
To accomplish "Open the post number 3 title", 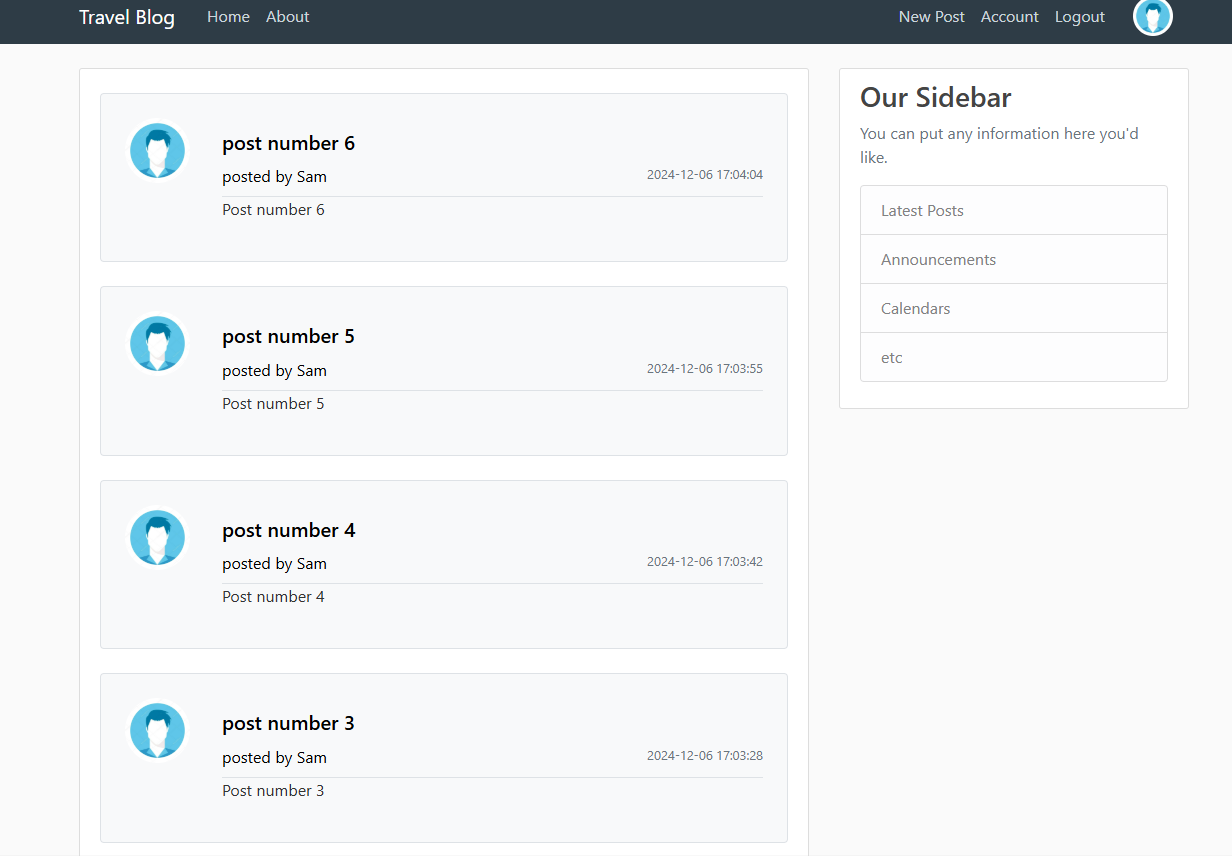I will 288,723.
